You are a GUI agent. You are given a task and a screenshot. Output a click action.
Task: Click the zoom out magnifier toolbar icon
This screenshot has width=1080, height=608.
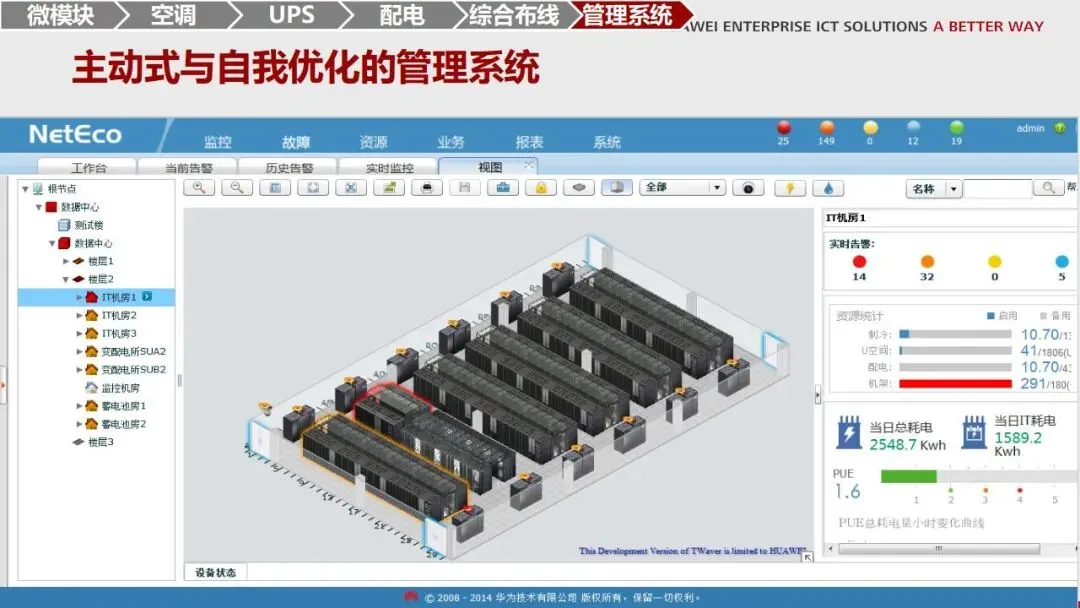237,188
